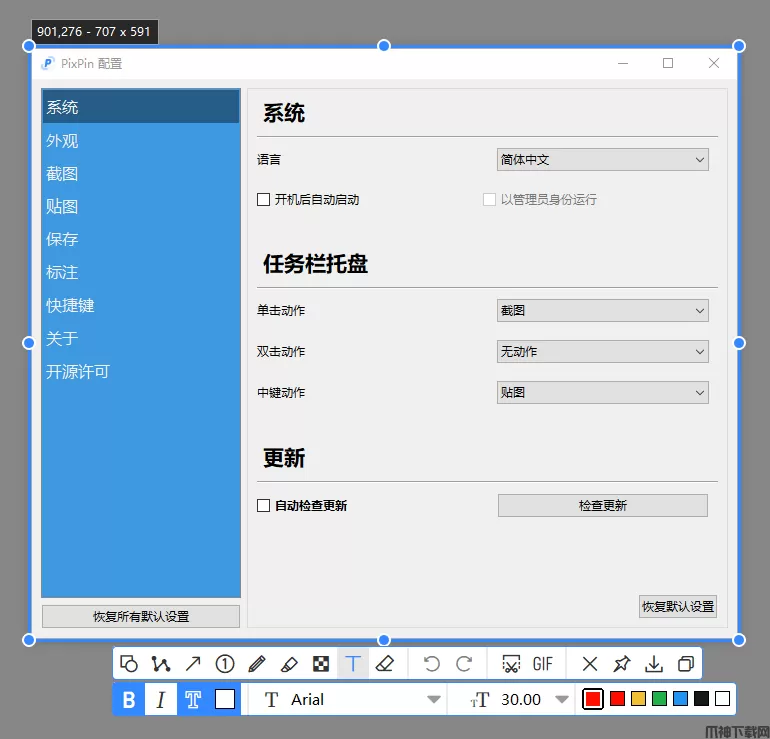Enable 开机后自动启动 checkbox

tap(264, 199)
